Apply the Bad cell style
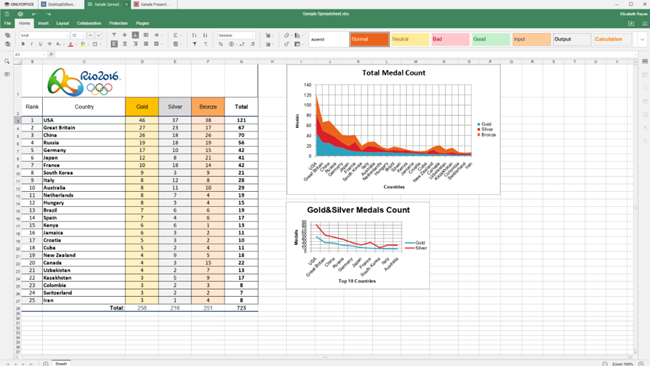The height and width of the screenshot is (366, 650). 450,39
